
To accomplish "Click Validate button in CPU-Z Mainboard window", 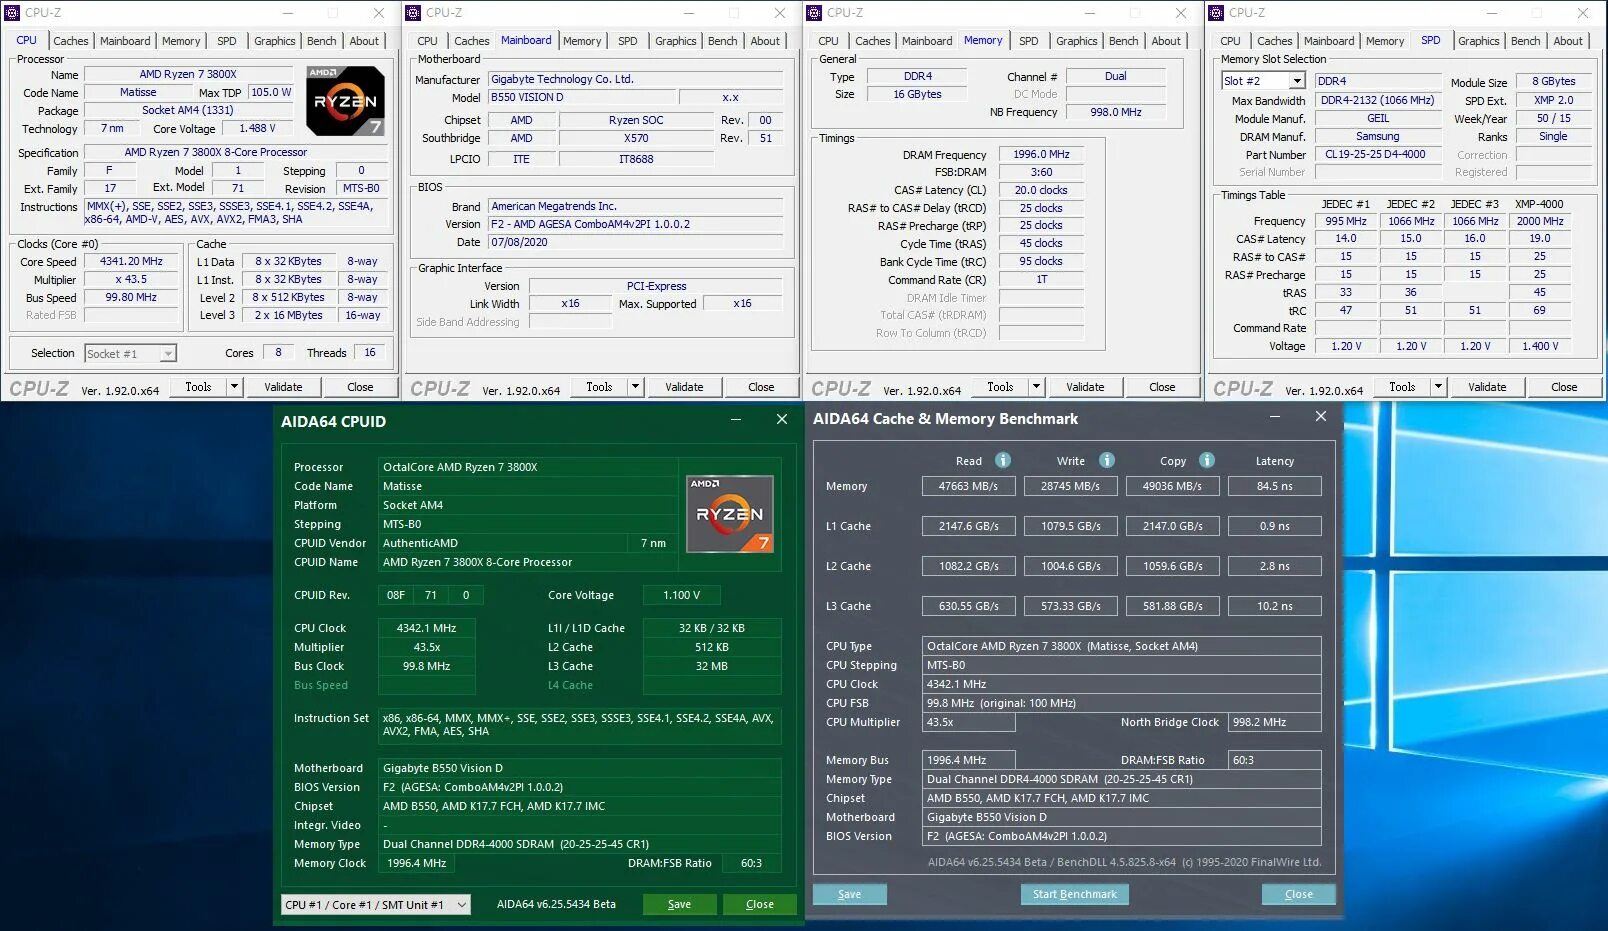I will click(684, 387).
